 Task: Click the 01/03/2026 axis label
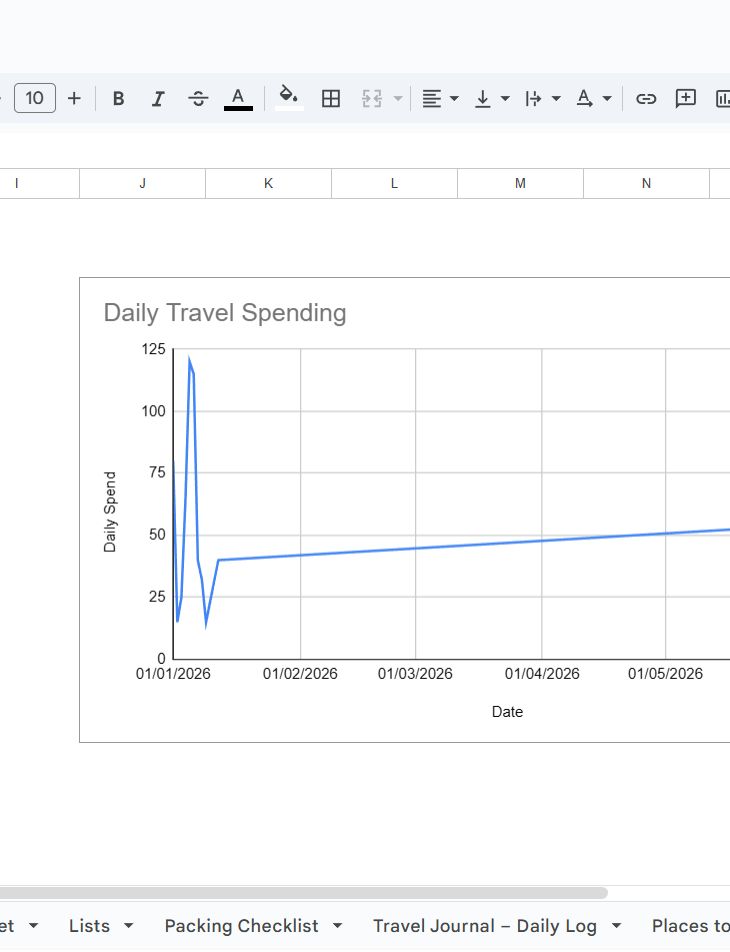(415, 673)
